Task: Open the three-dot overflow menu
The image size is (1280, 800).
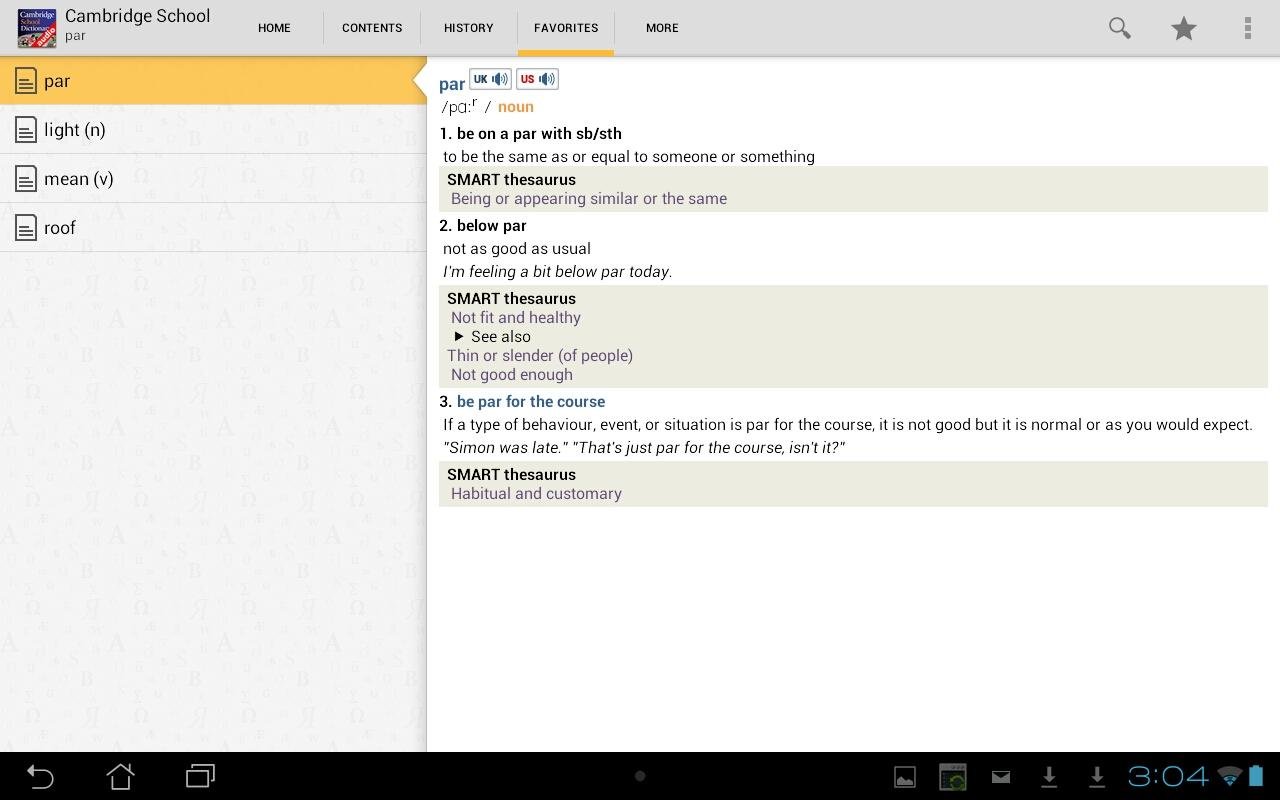Action: pyautogui.click(x=1247, y=28)
